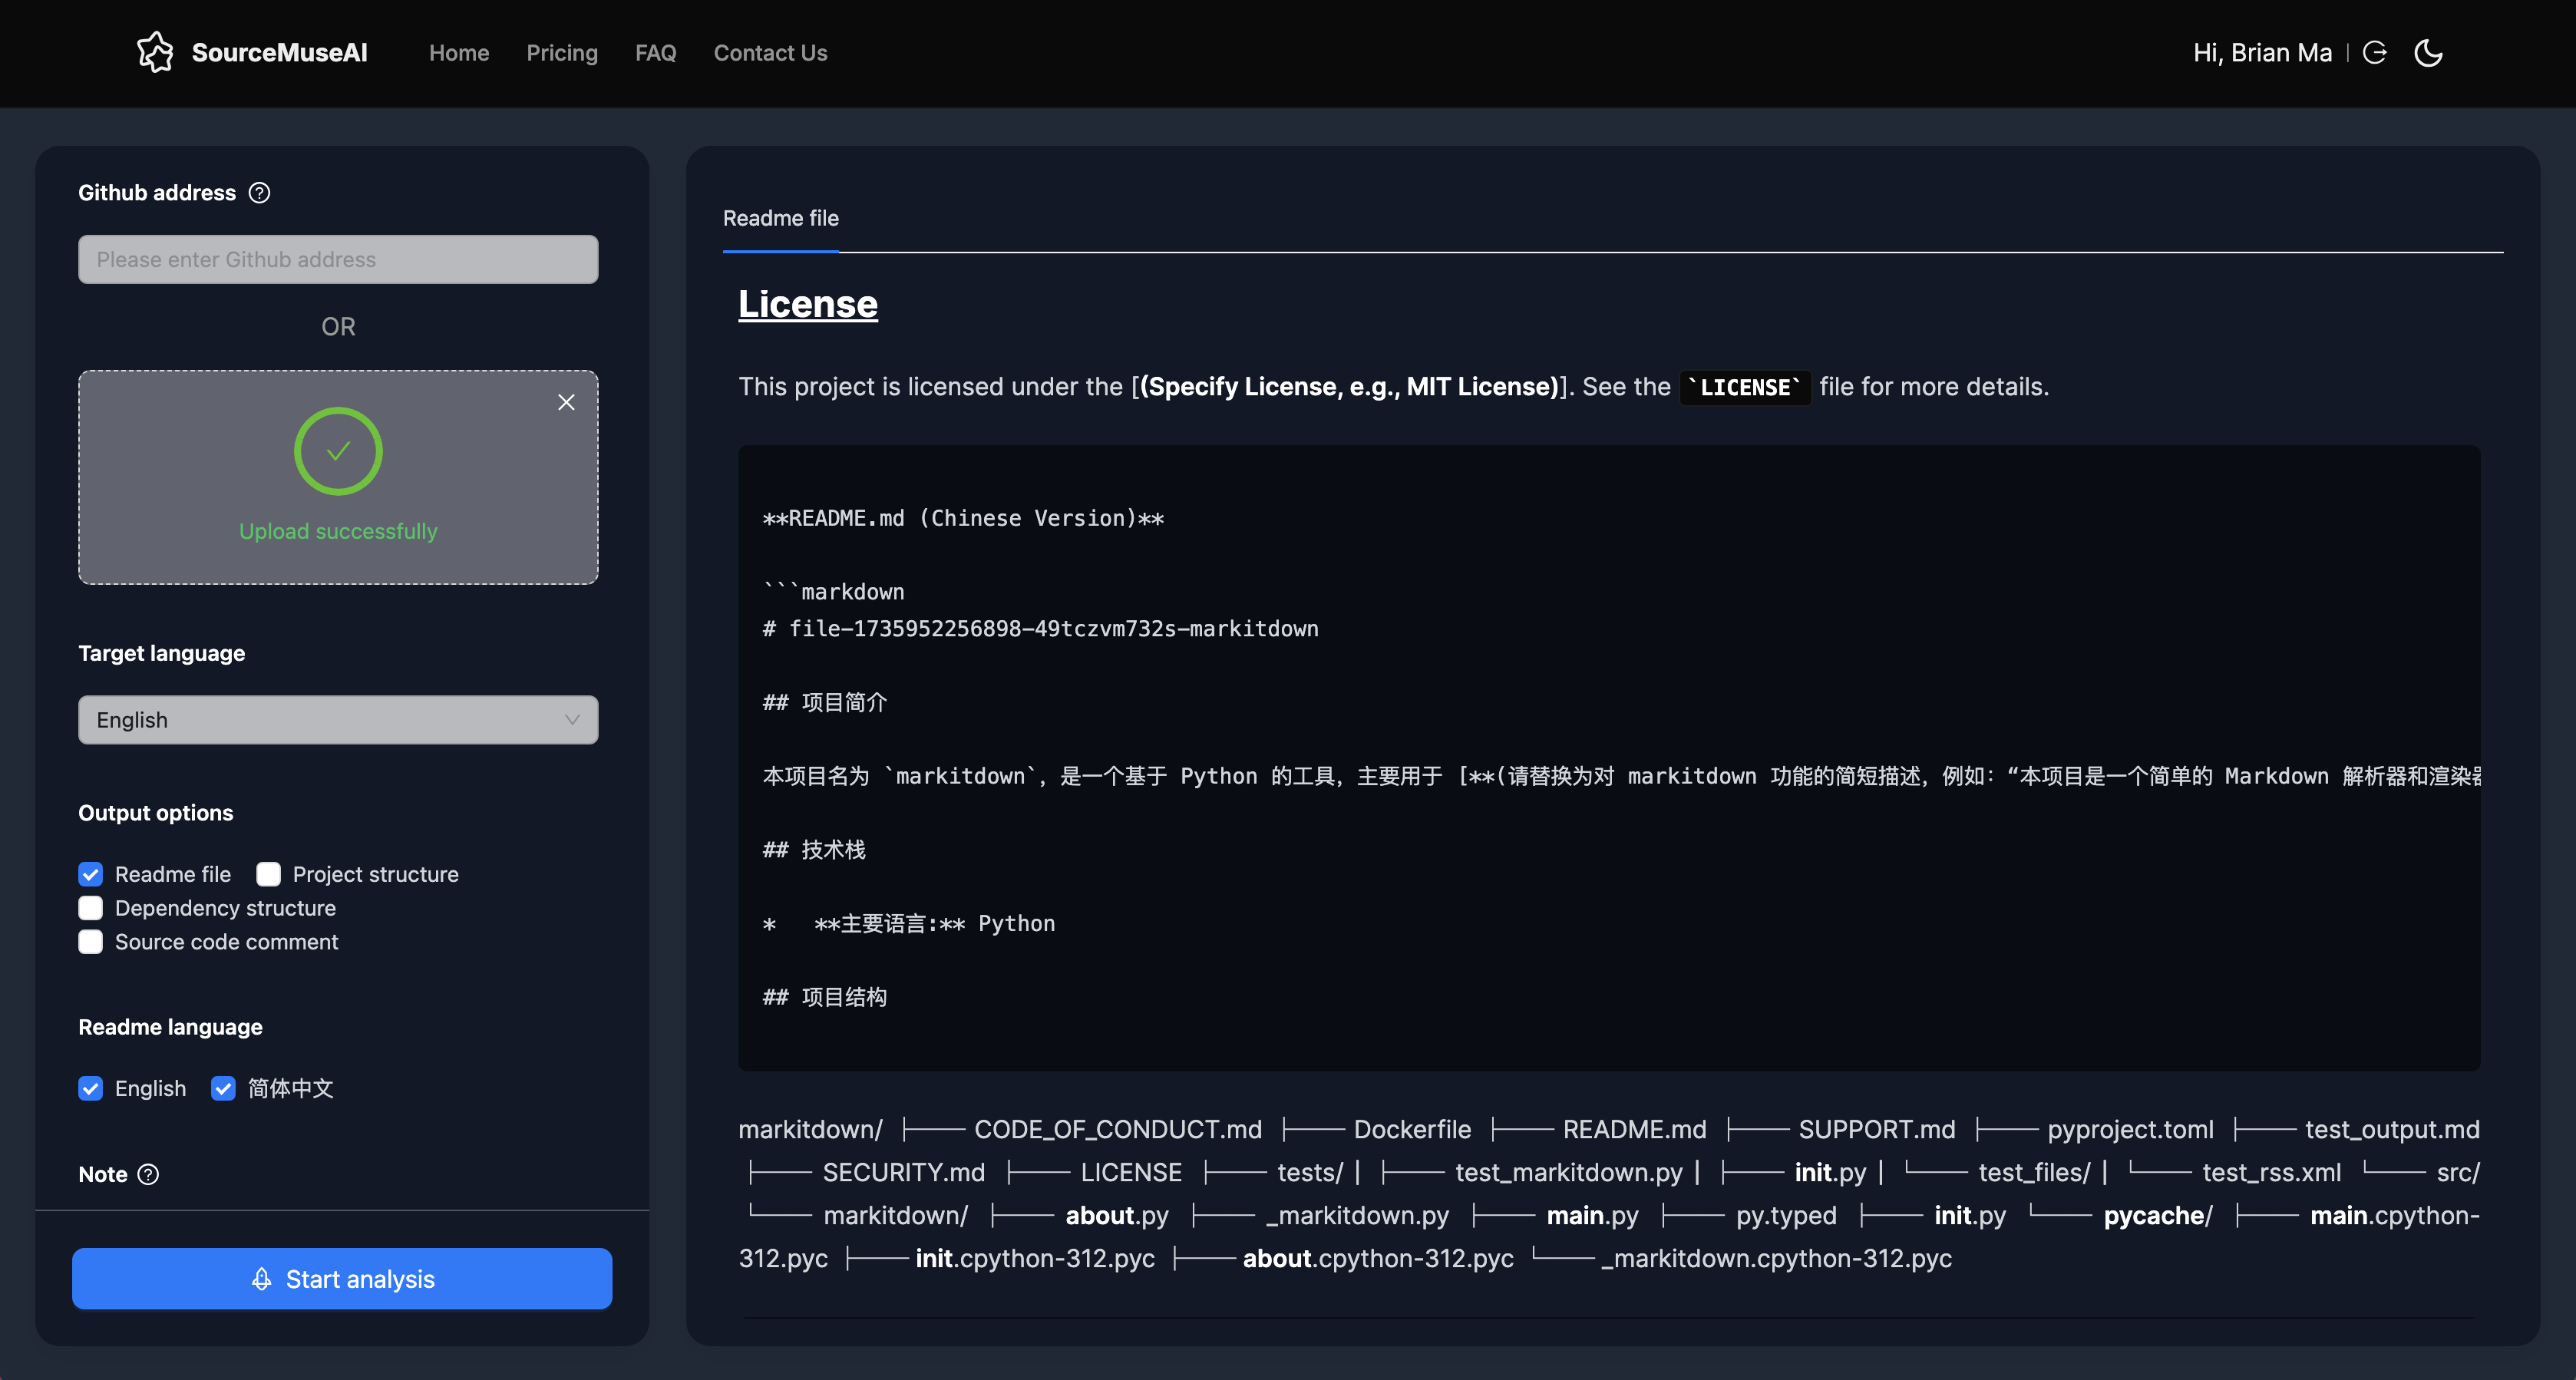Click the help circle icon next to Github address
Image resolution: width=2576 pixels, height=1380 pixels.
pyautogui.click(x=261, y=193)
